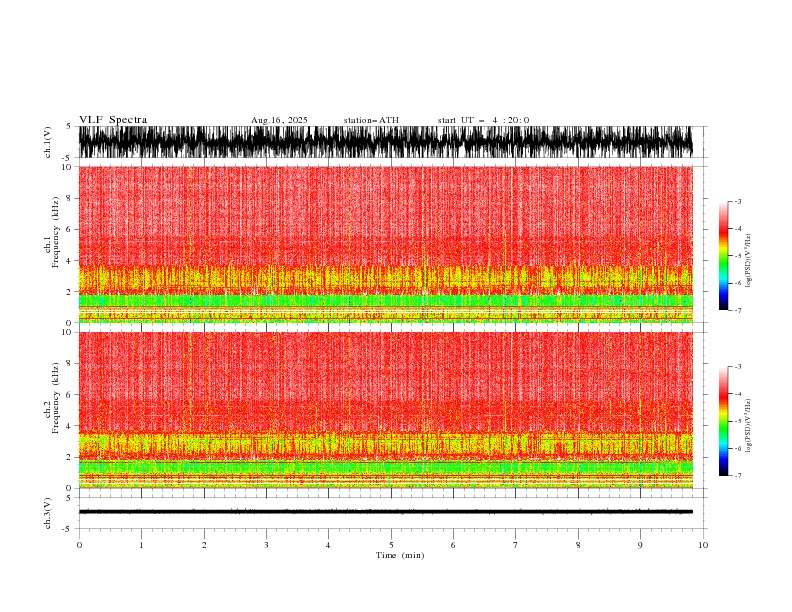Click the "1" tick on time axis
The width and height of the screenshot is (792, 612).
point(141,545)
